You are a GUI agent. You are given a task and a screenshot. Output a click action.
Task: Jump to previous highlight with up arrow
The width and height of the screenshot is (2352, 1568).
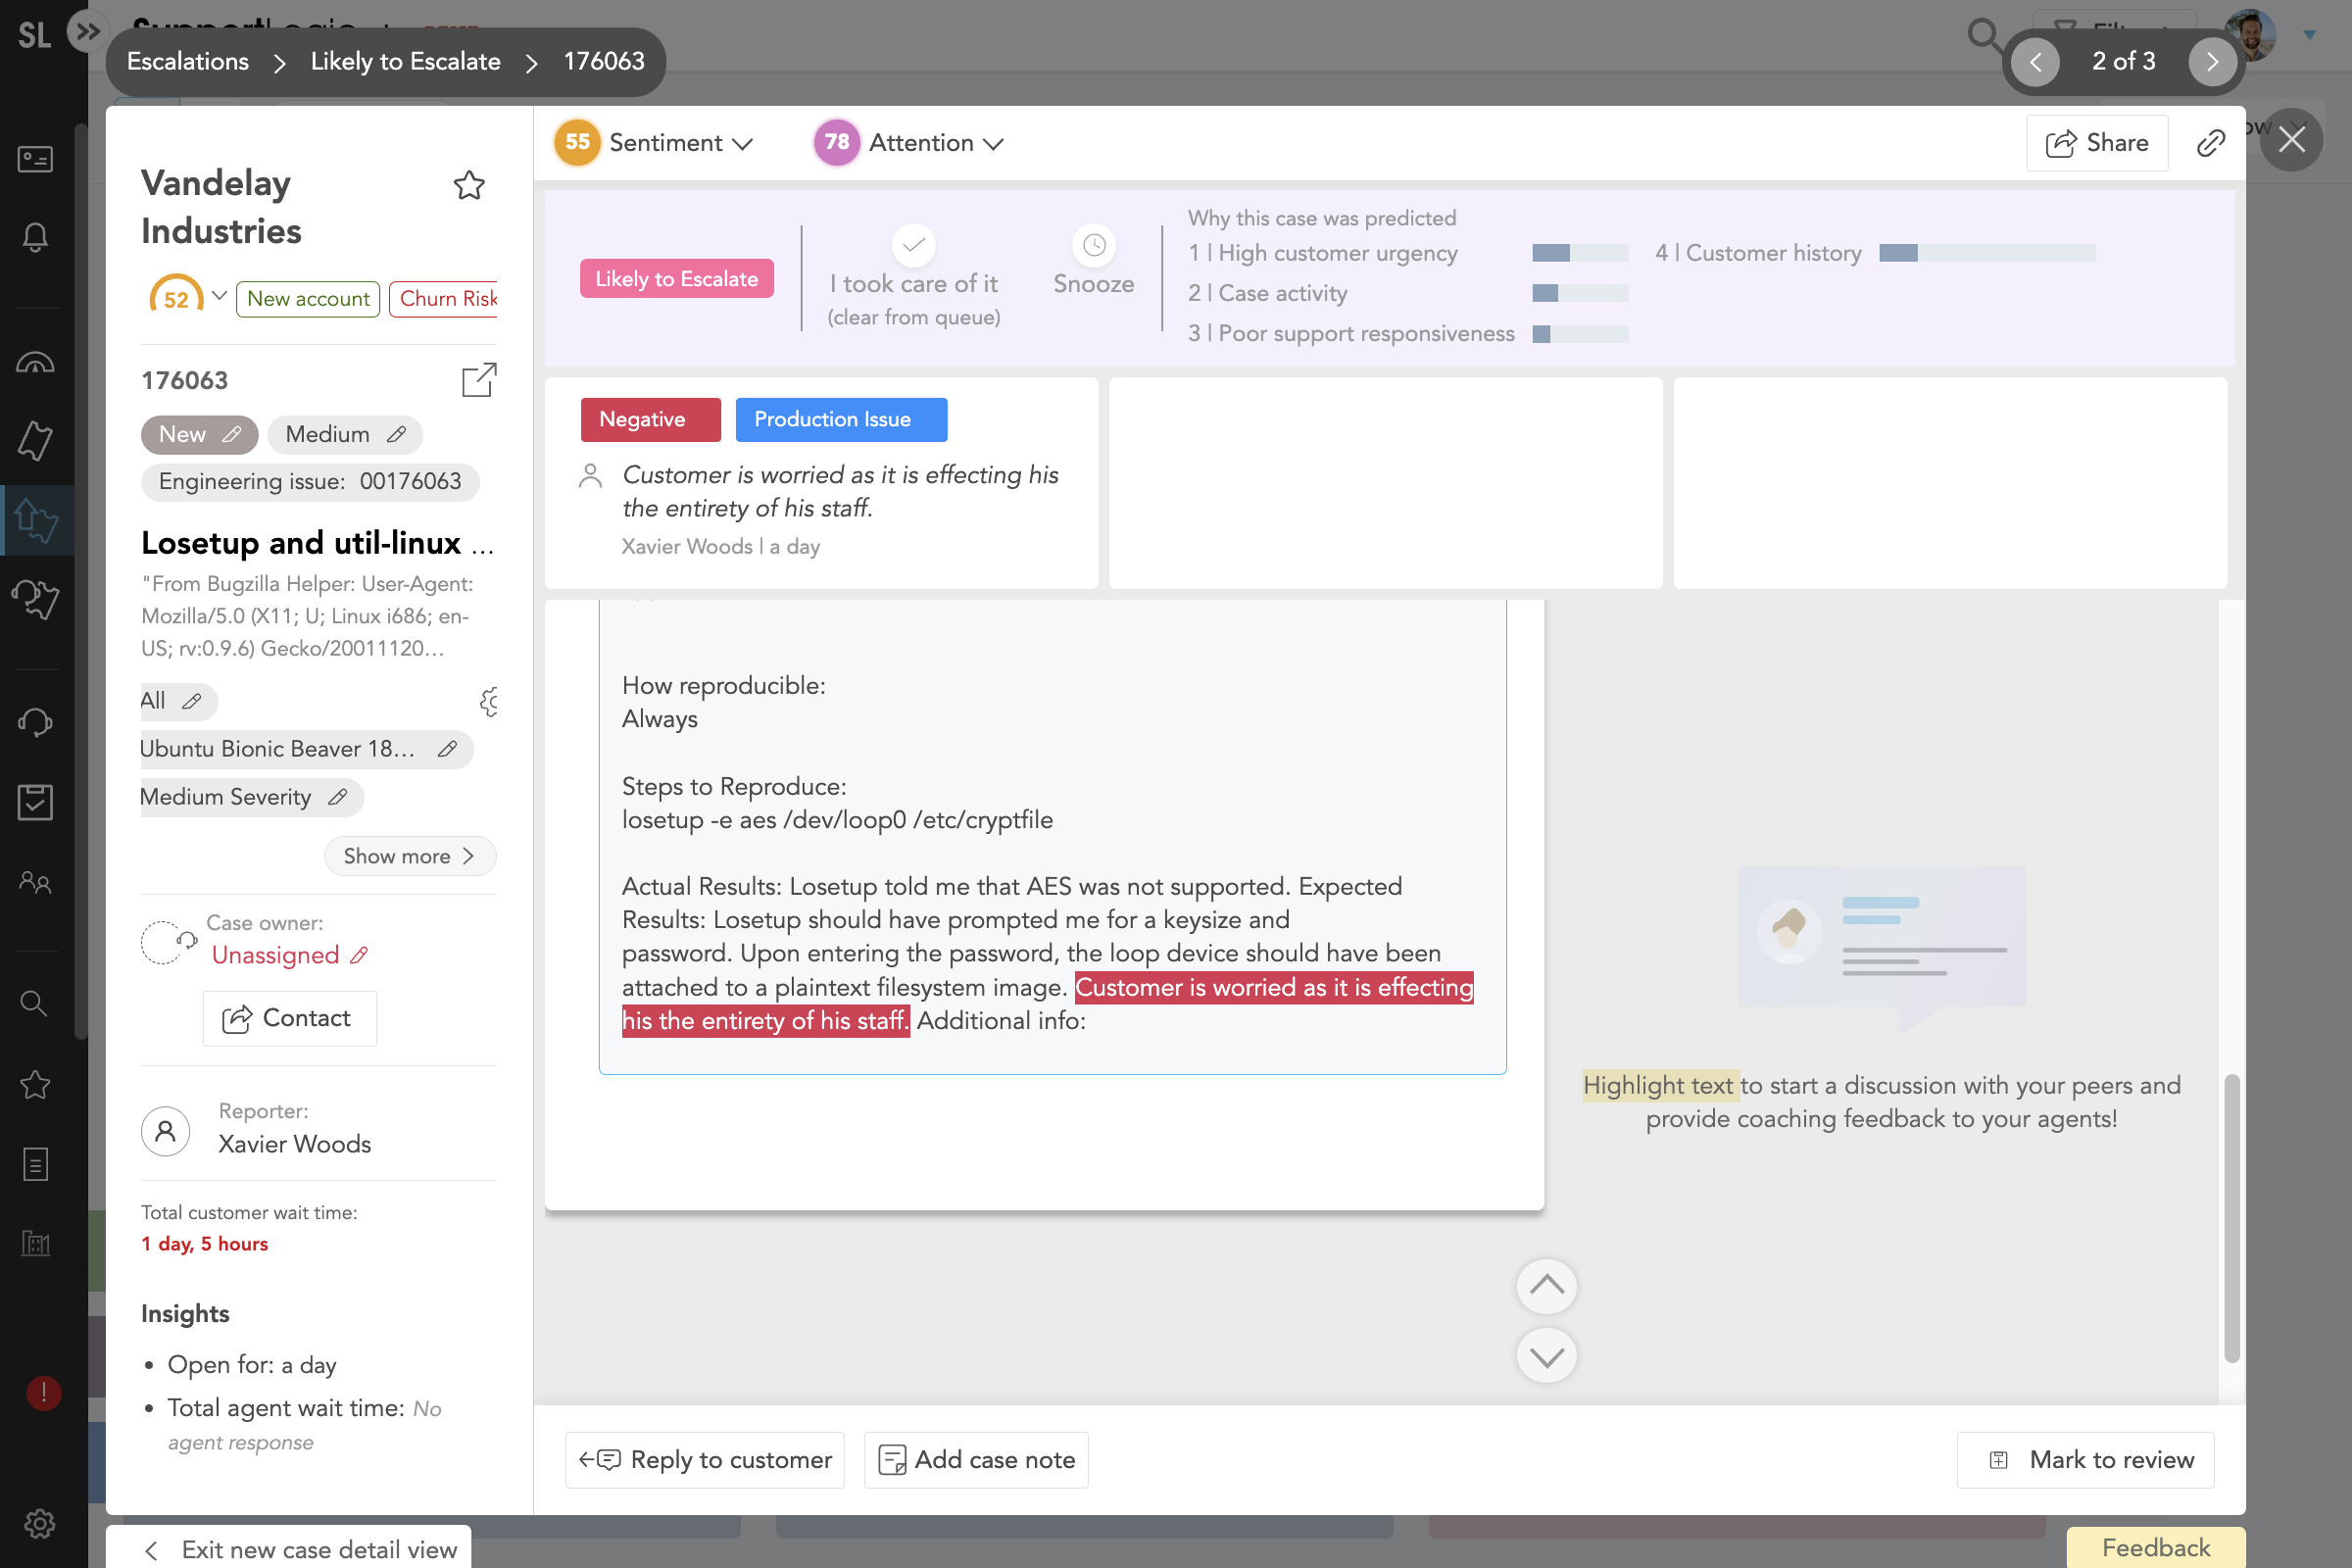(x=1546, y=1286)
